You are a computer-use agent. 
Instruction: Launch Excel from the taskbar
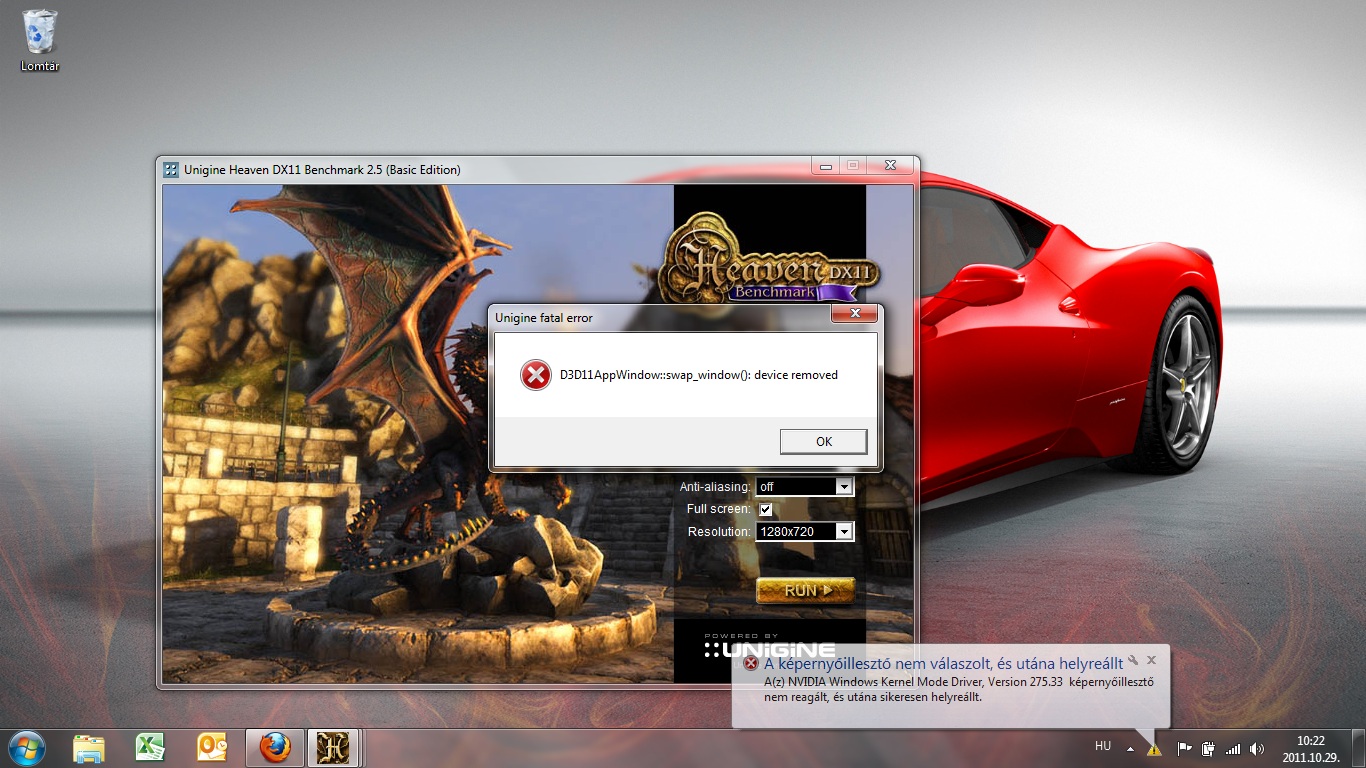(x=150, y=748)
